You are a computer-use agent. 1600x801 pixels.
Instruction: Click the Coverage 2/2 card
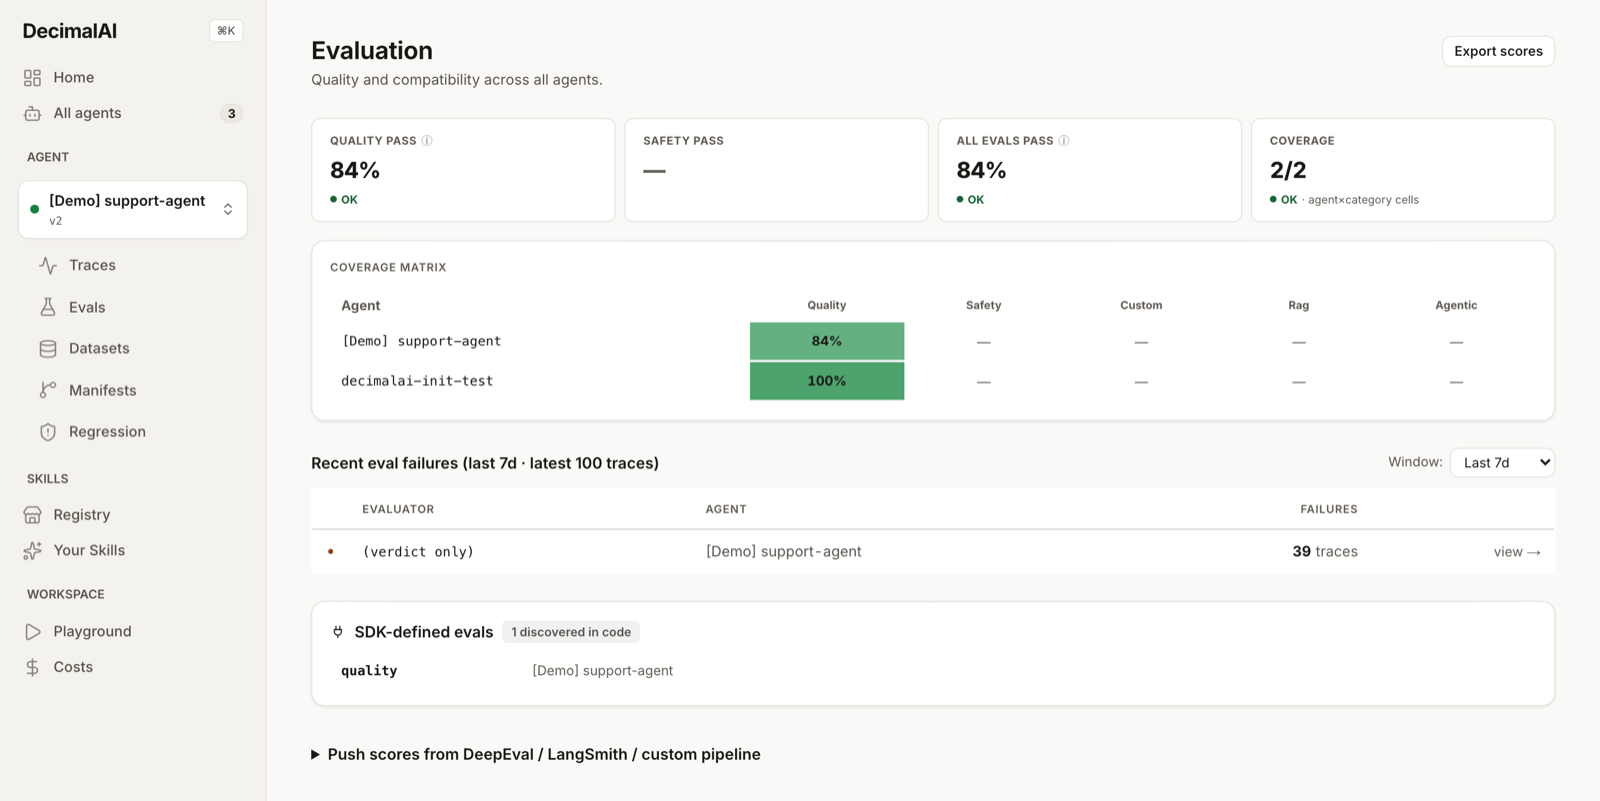pyautogui.click(x=1403, y=170)
